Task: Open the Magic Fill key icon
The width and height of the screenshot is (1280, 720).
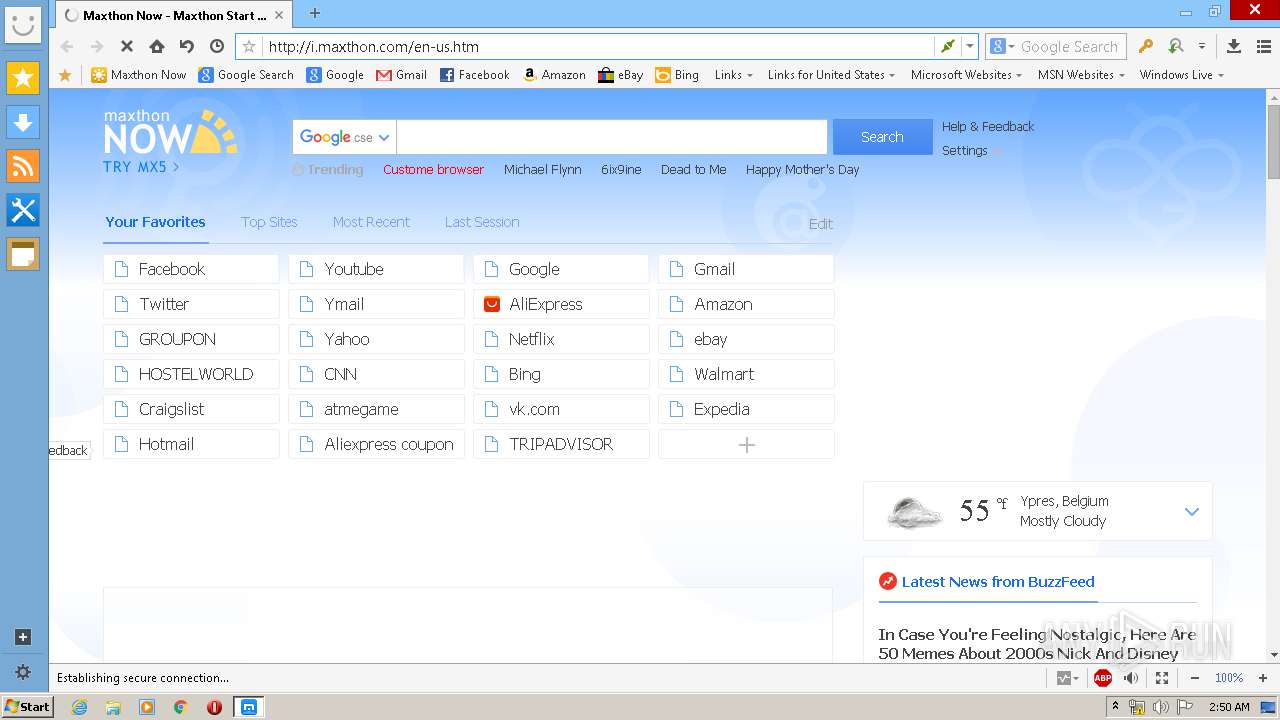Action: (1146, 46)
